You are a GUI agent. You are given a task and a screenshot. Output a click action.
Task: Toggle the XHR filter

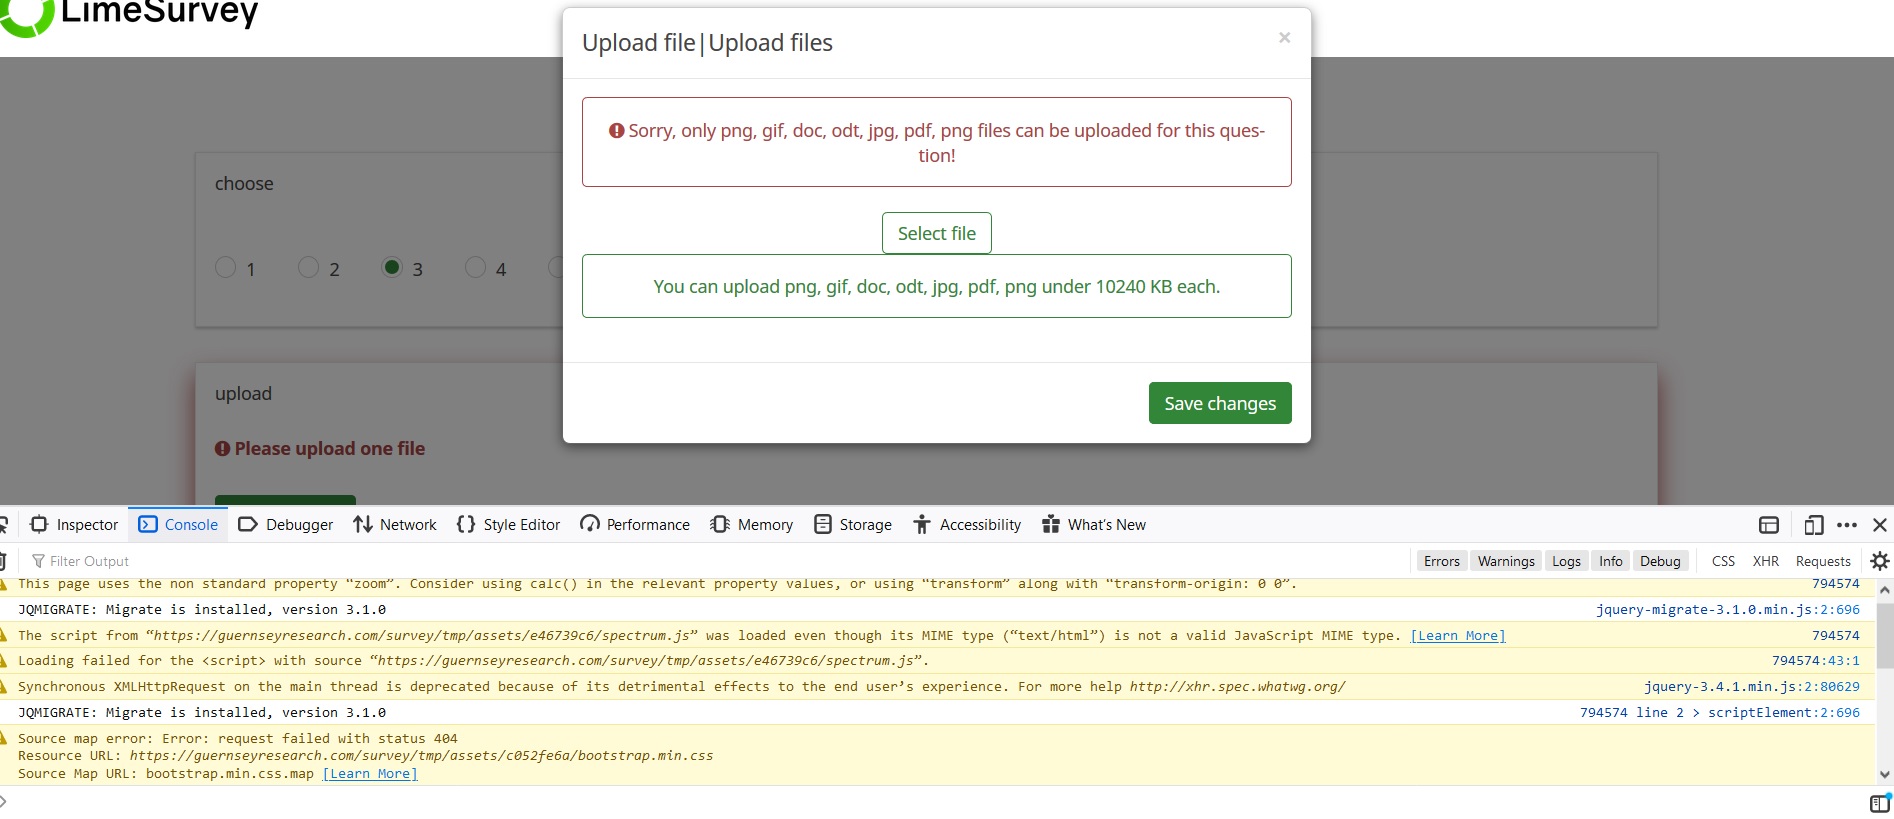click(x=1766, y=561)
